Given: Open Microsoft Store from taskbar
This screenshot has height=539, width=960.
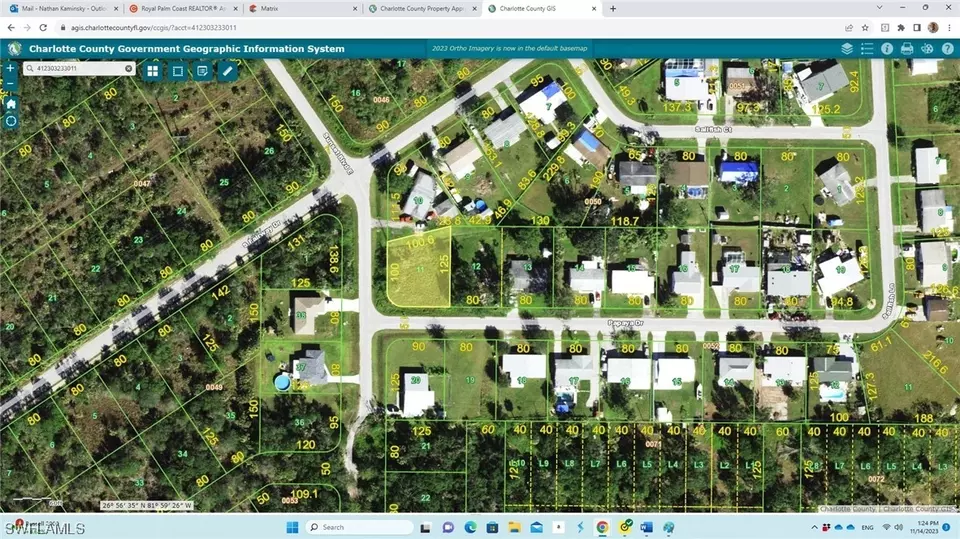Looking at the screenshot, I should [x=492, y=527].
